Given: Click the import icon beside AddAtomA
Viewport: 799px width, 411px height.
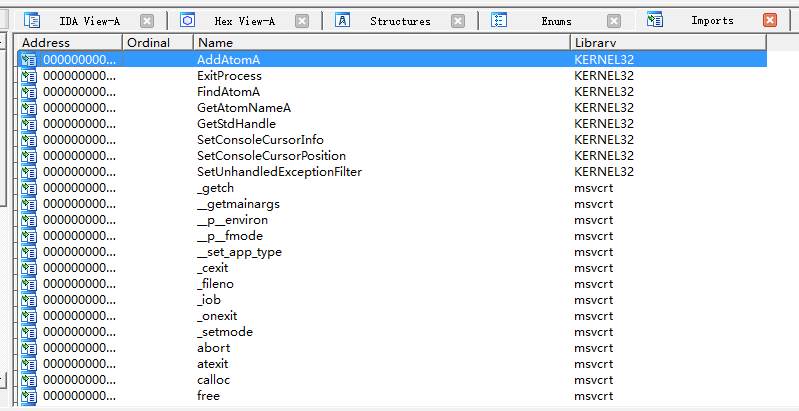Looking at the screenshot, I should click(29, 60).
